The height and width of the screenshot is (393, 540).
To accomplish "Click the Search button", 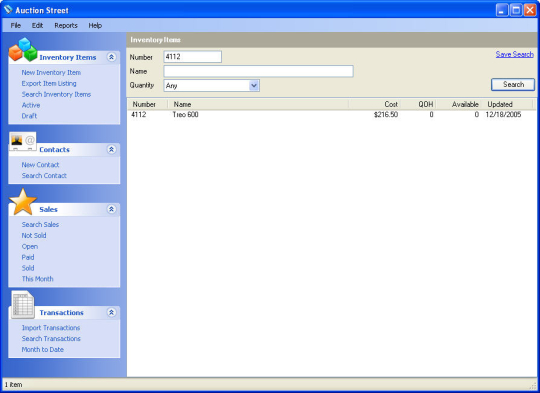I will 513,84.
